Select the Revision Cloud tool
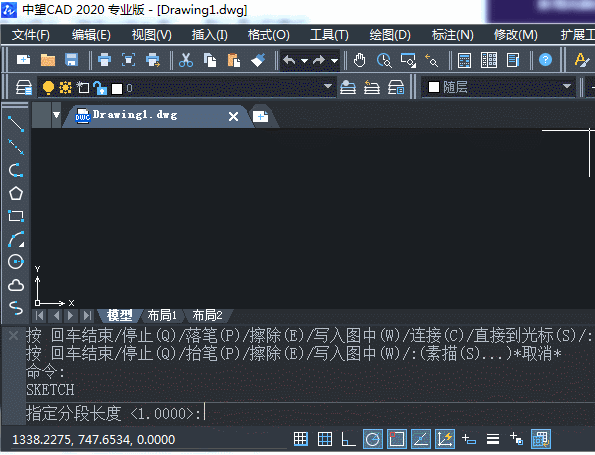 click(16, 285)
